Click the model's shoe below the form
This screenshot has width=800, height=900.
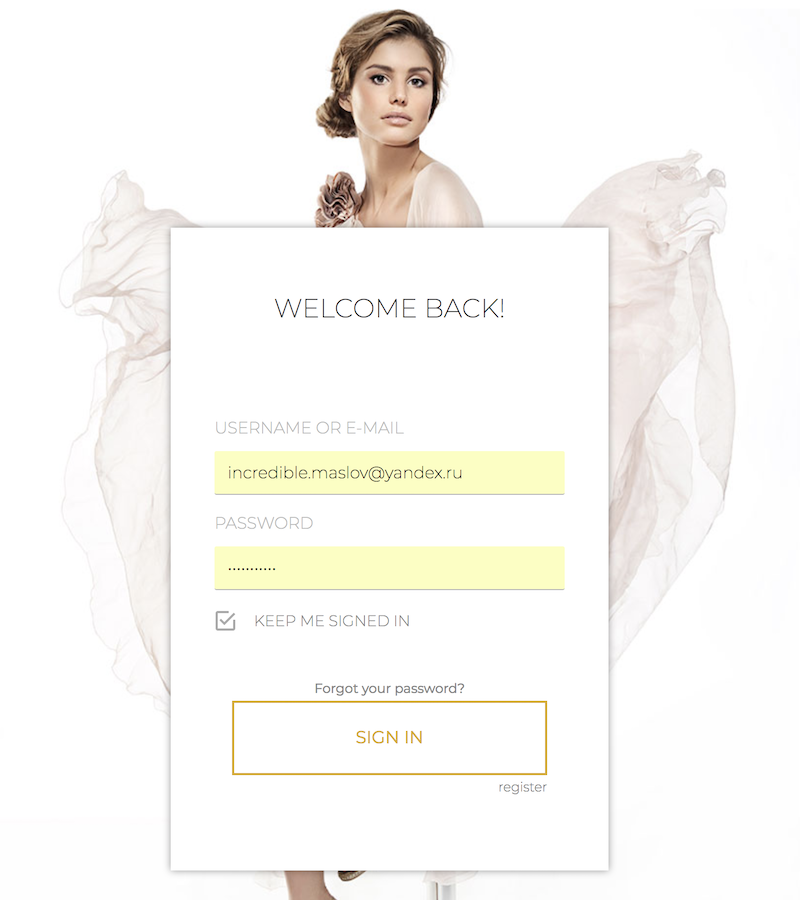pos(351,876)
